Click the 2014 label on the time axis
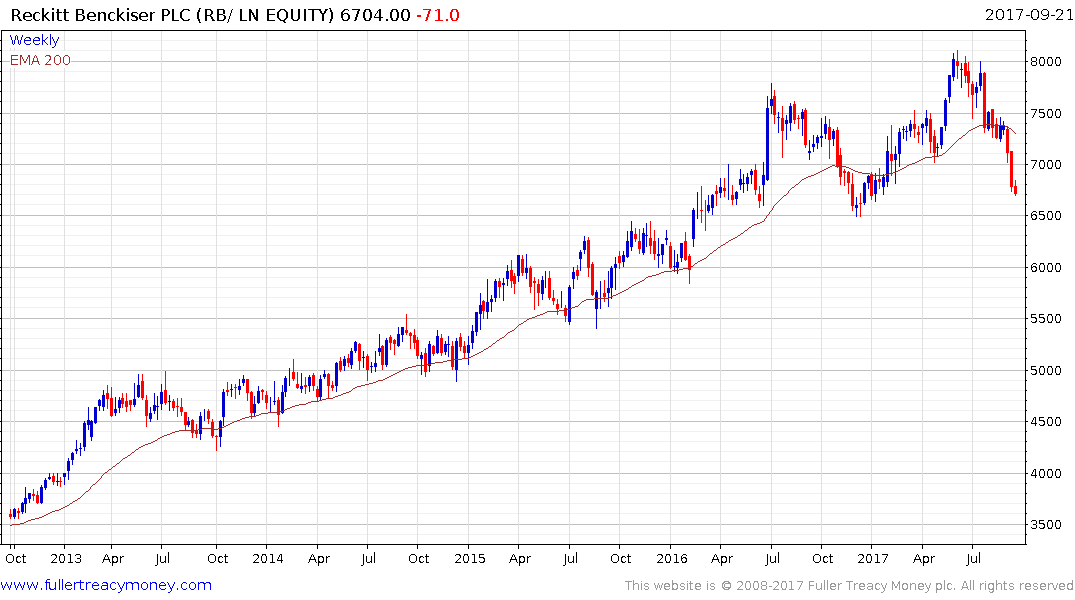 coord(268,558)
